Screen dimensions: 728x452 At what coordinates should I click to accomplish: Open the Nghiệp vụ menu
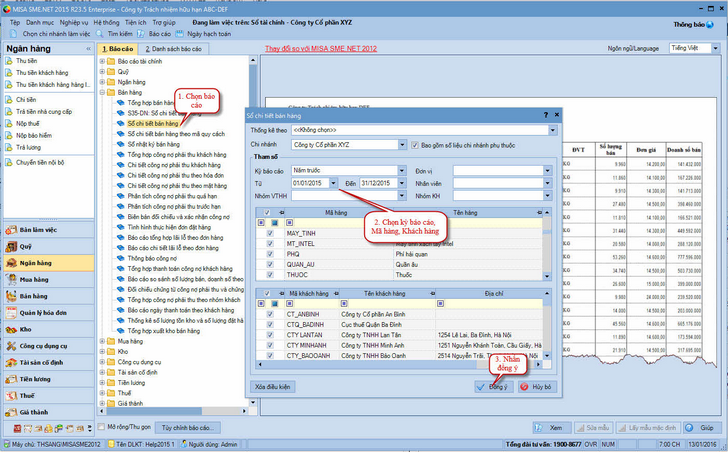point(74,22)
